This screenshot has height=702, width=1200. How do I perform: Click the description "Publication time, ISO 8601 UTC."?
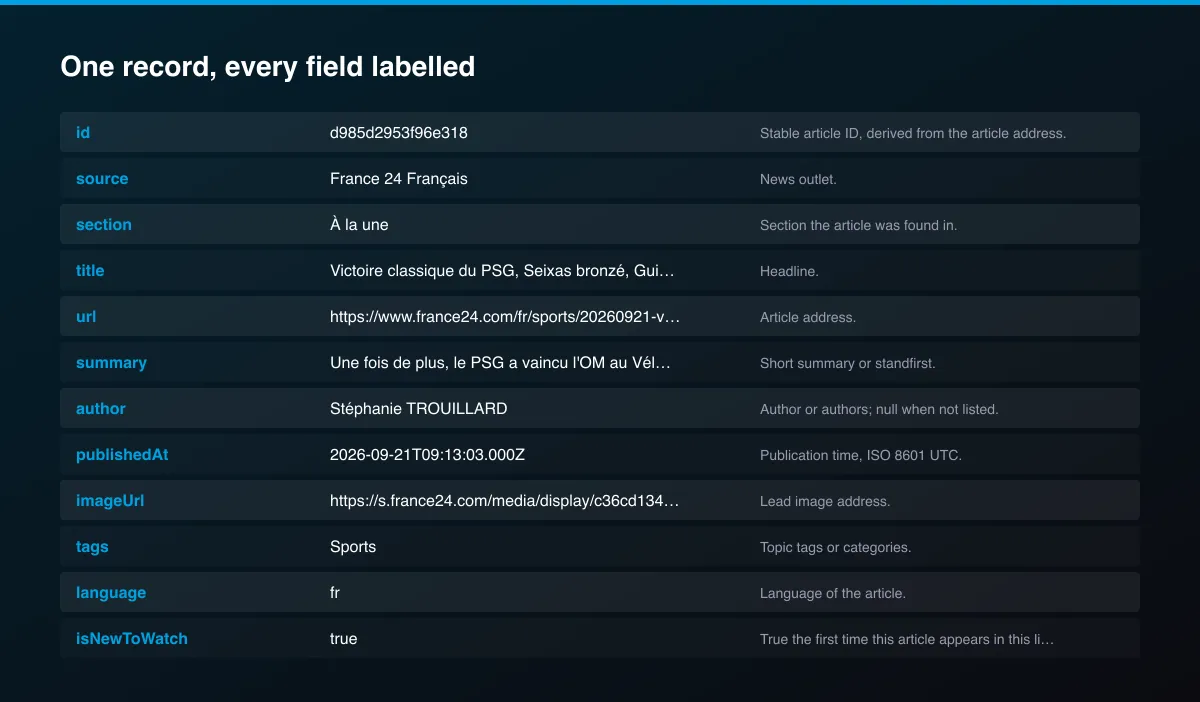pyautogui.click(x=861, y=455)
